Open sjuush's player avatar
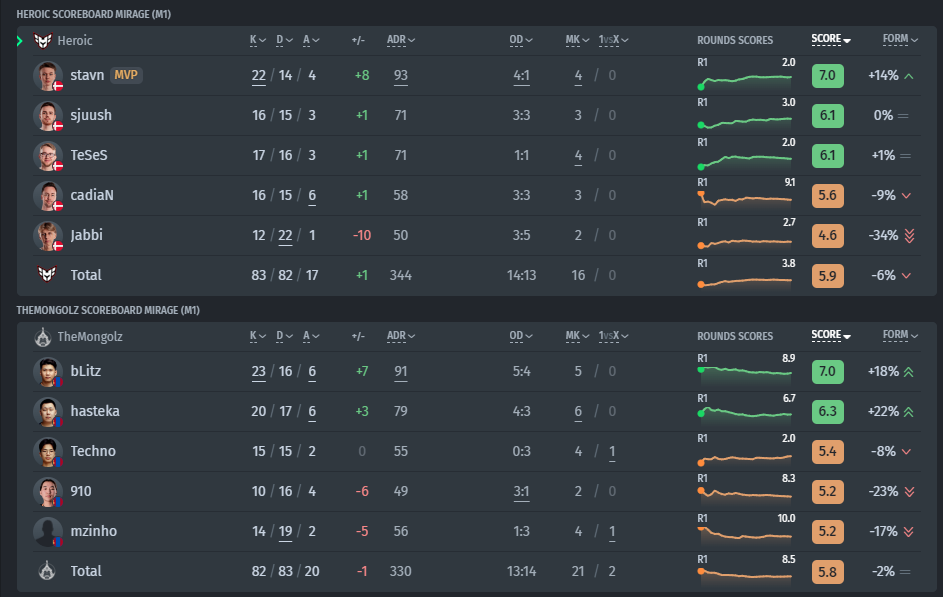The height and width of the screenshot is (597, 943). (x=48, y=115)
